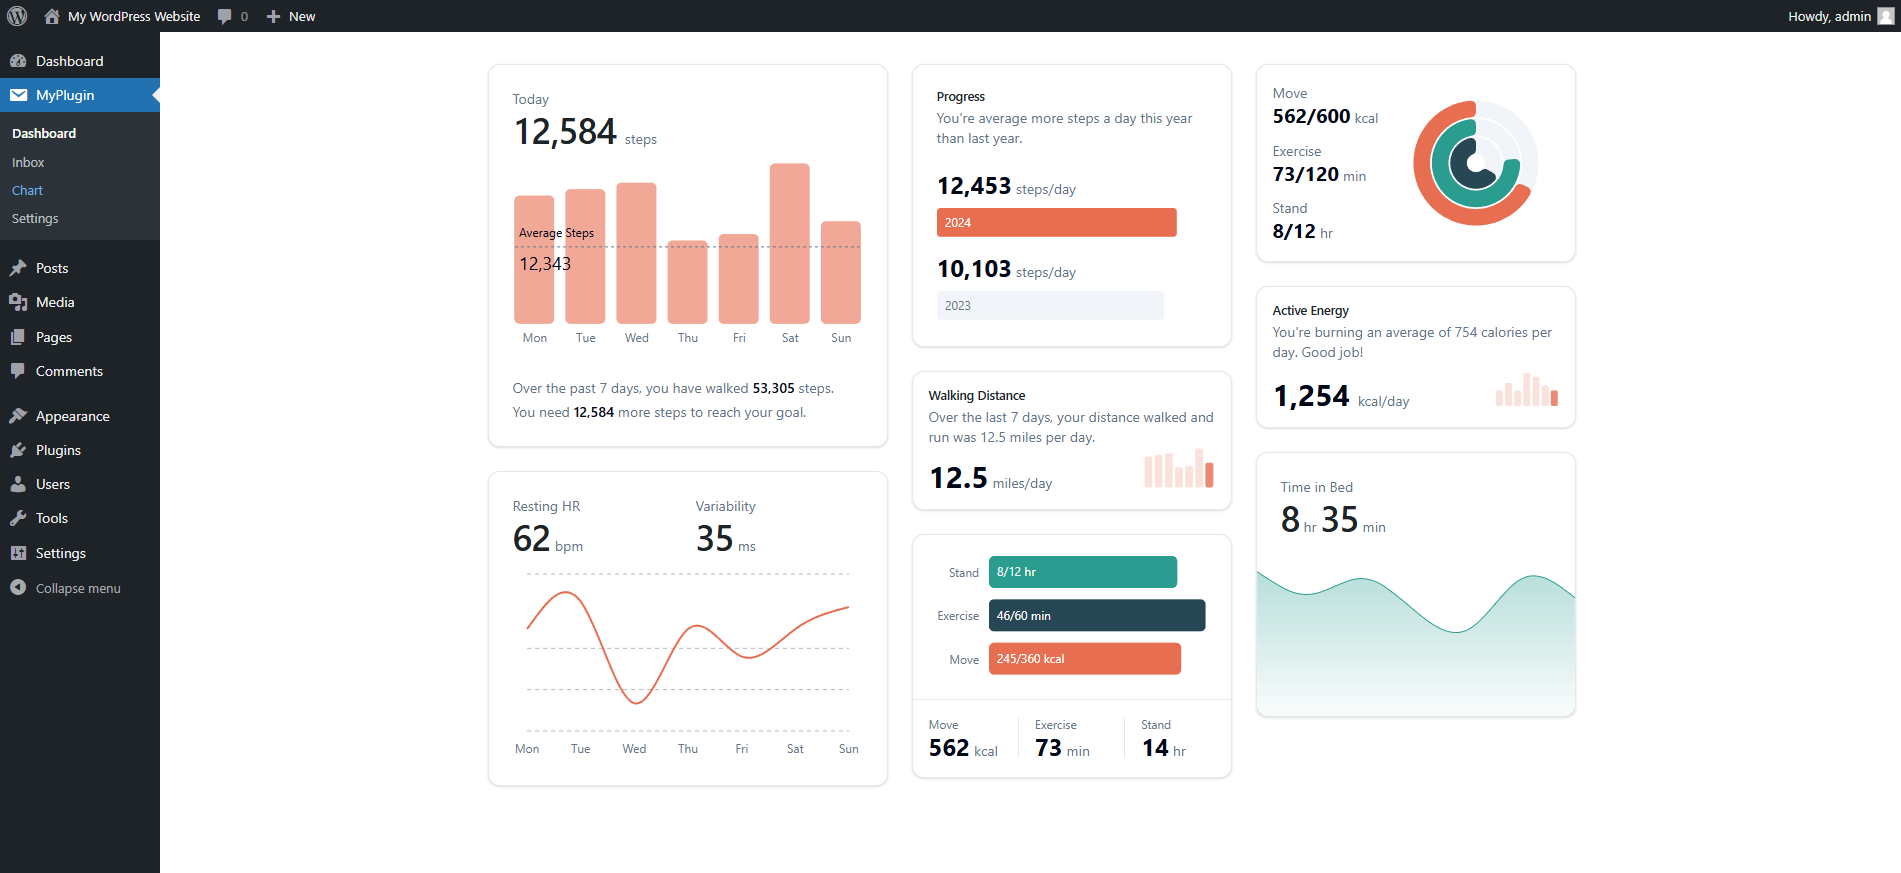Click the Comments speech bubble icon in sidebar
The height and width of the screenshot is (873, 1901).
[18, 371]
